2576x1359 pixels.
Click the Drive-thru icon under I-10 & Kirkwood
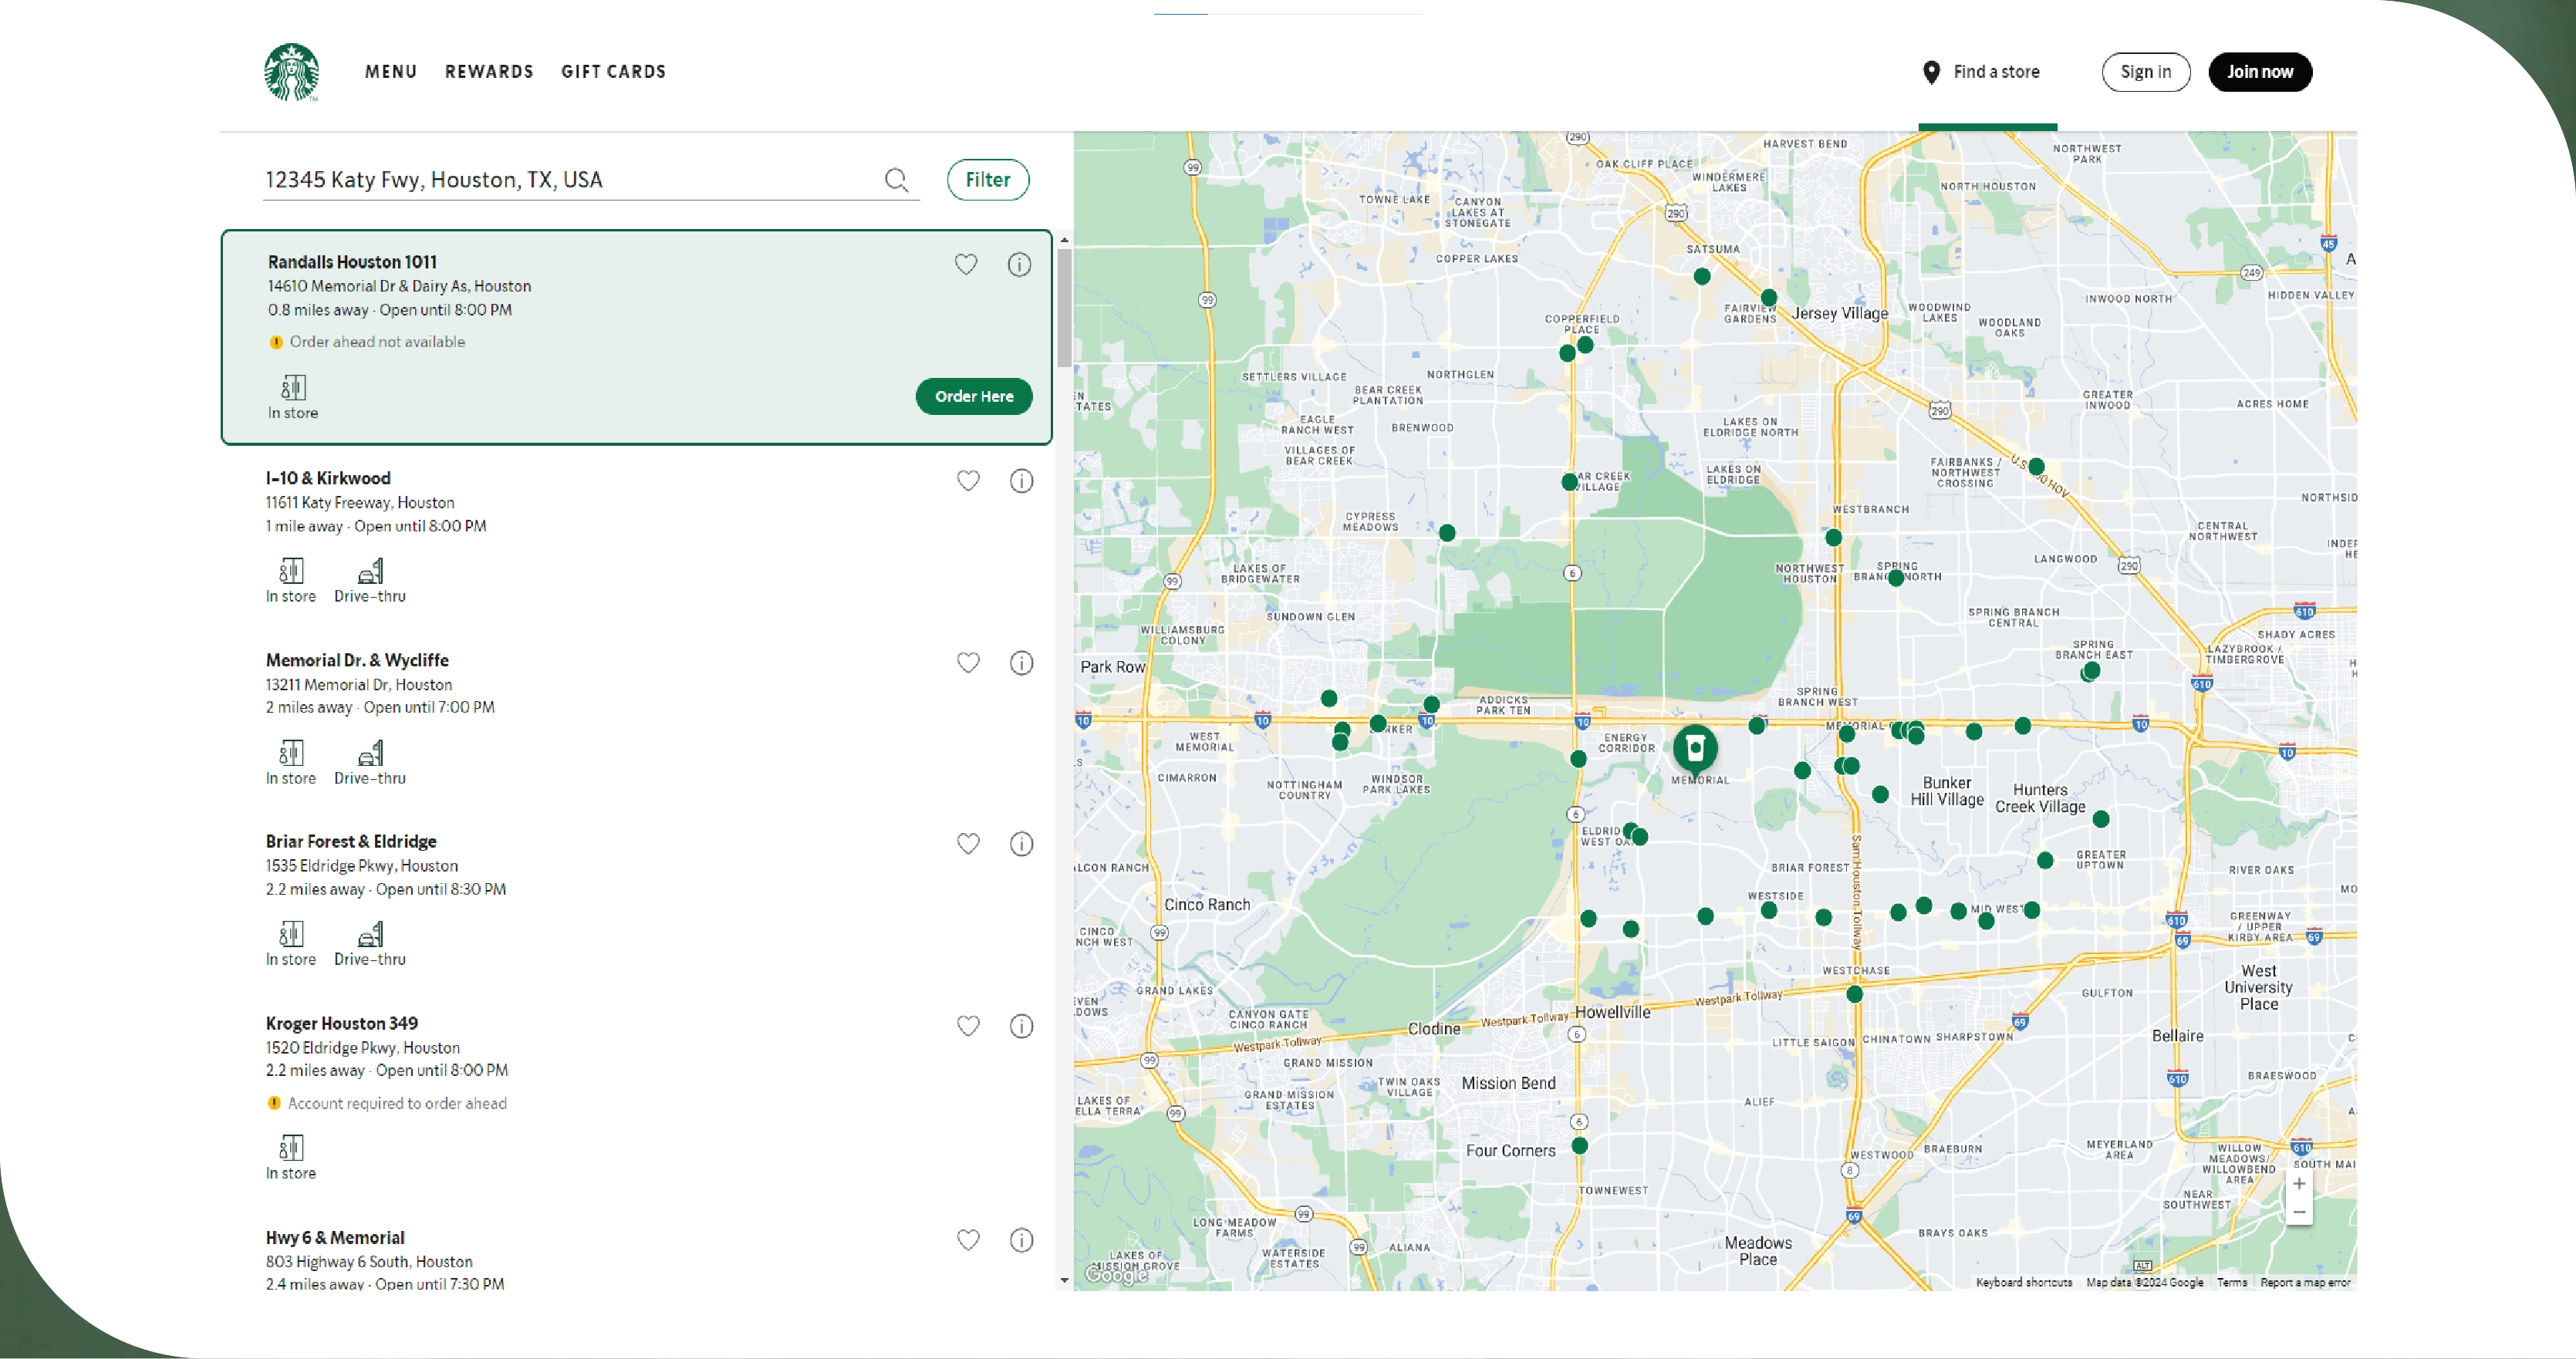369,570
